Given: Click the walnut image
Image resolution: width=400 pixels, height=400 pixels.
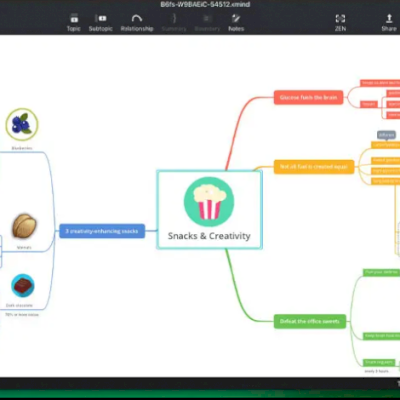Looking at the screenshot, I should (x=24, y=226).
